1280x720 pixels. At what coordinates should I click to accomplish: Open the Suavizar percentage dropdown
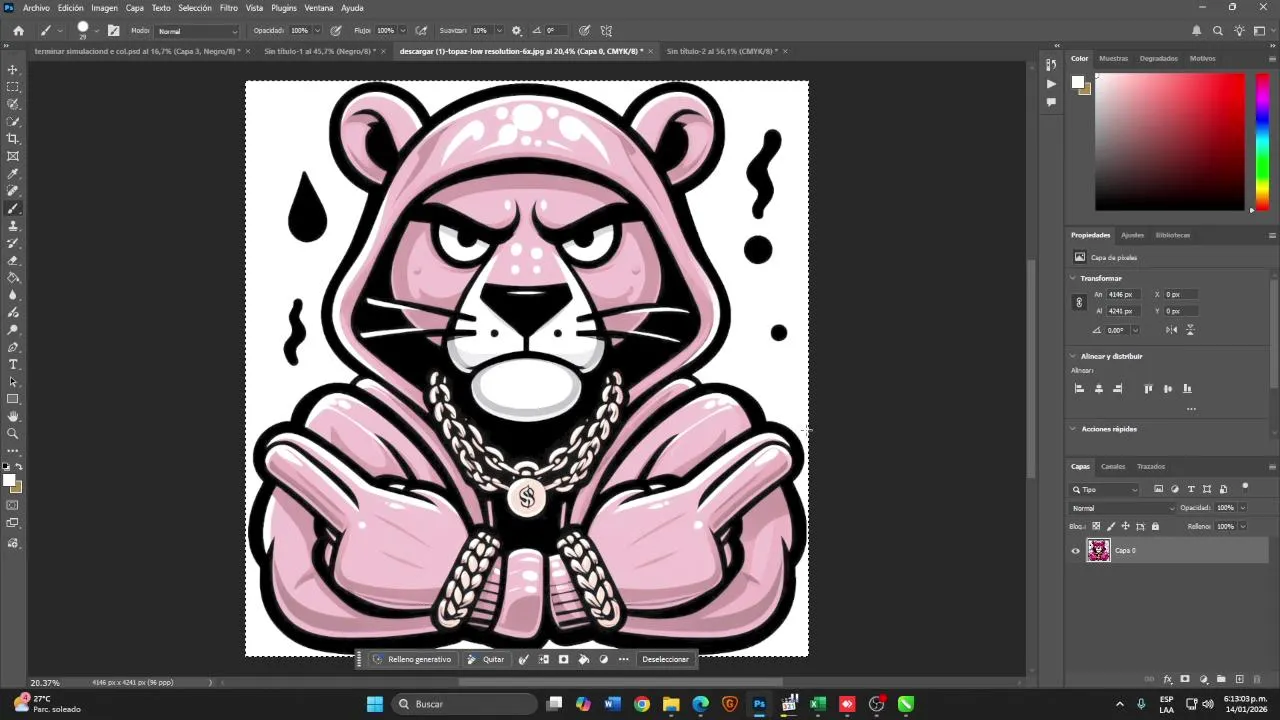click(497, 31)
